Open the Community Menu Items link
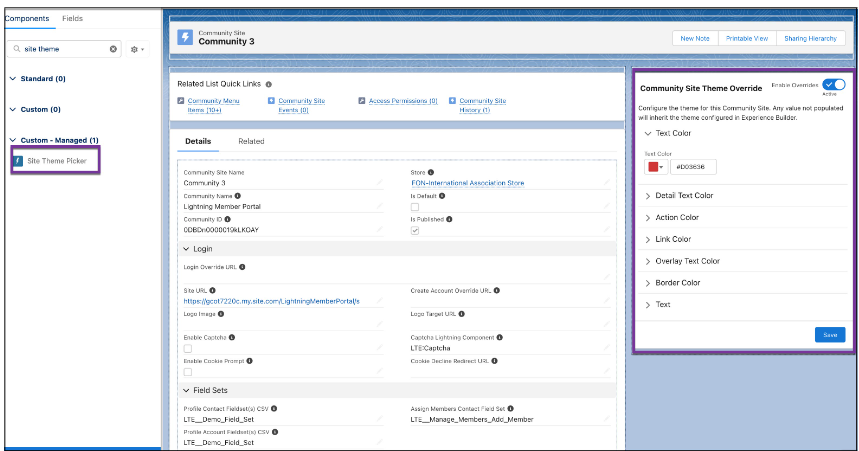859x451 pixels. (x=214, y=105)
